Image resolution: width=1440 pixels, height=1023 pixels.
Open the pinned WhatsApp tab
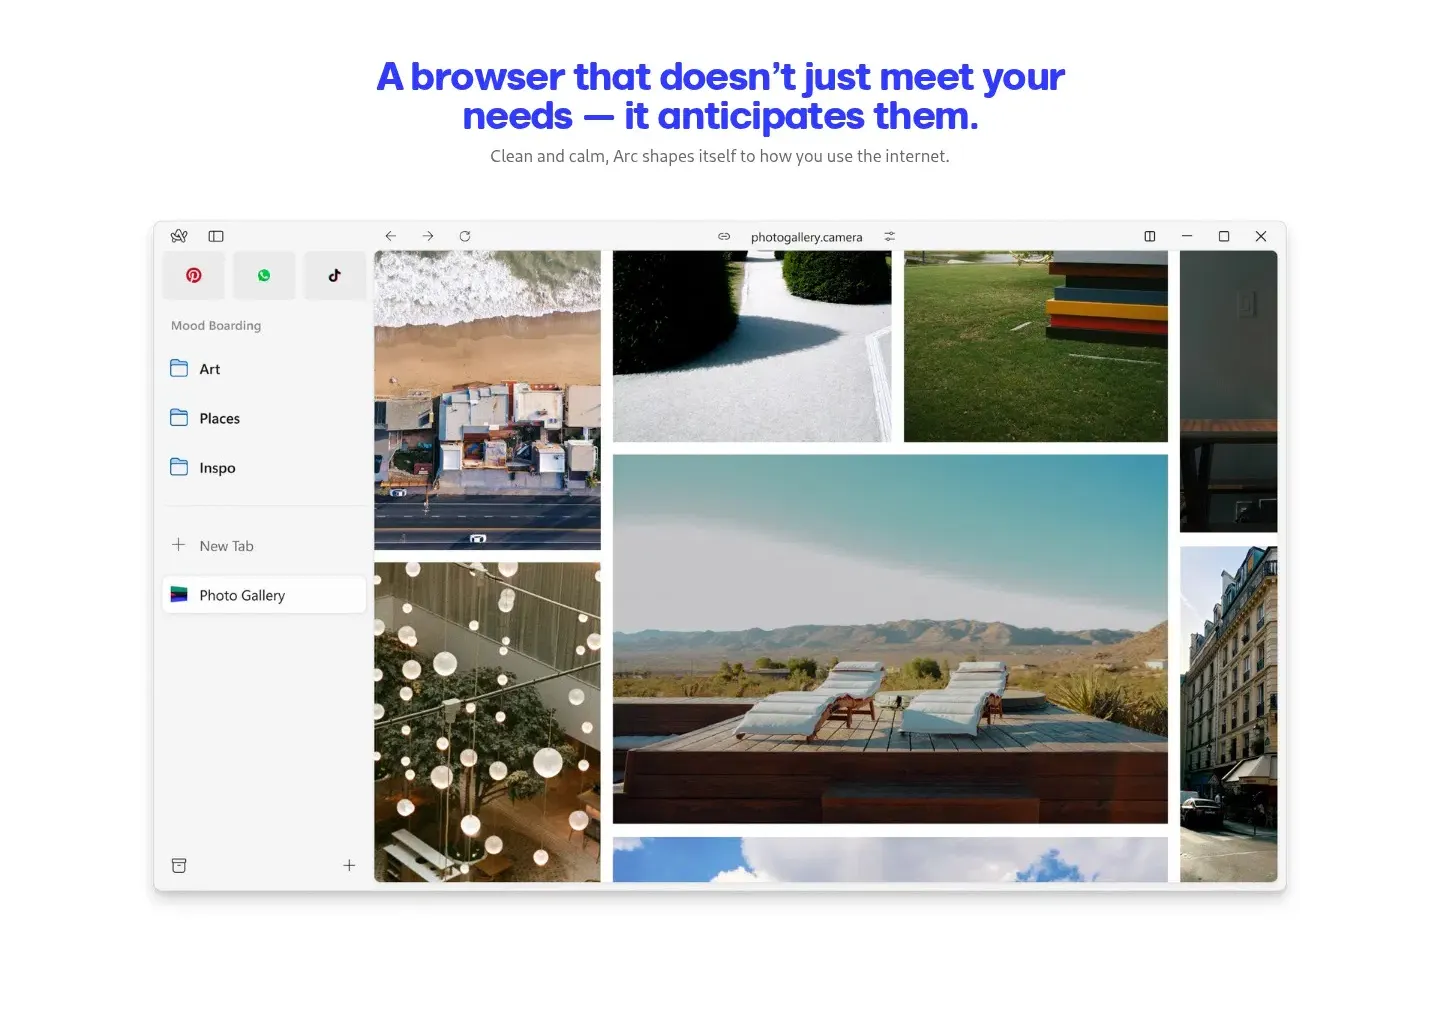264,275
